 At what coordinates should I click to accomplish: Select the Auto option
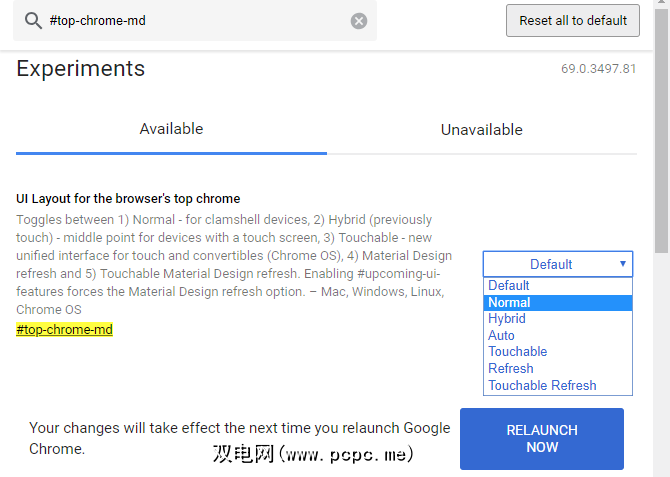(558, 336)
